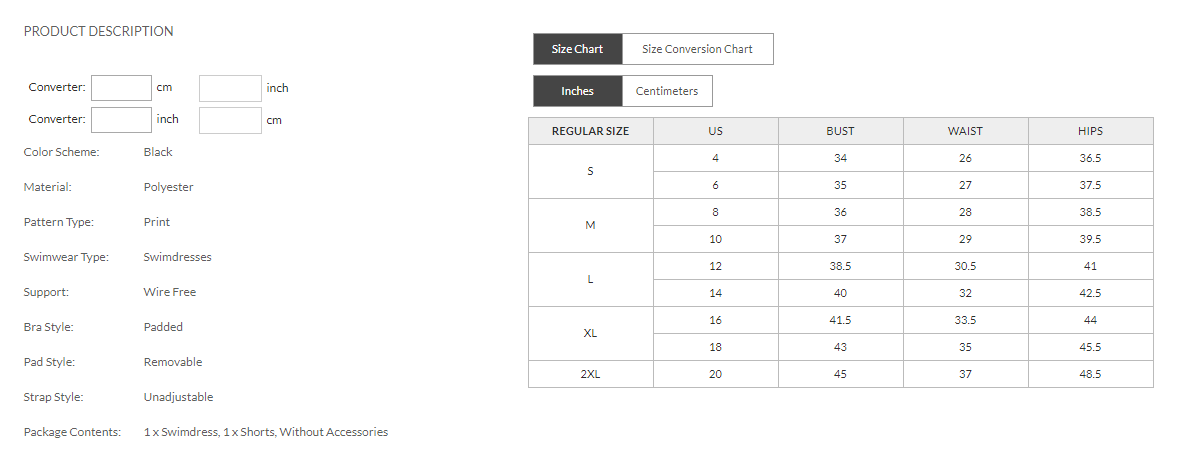The height and width of the screenshot is (465, 1189).
Task: Open the Size Conversion Chart tab
Action: click(697, 49)
